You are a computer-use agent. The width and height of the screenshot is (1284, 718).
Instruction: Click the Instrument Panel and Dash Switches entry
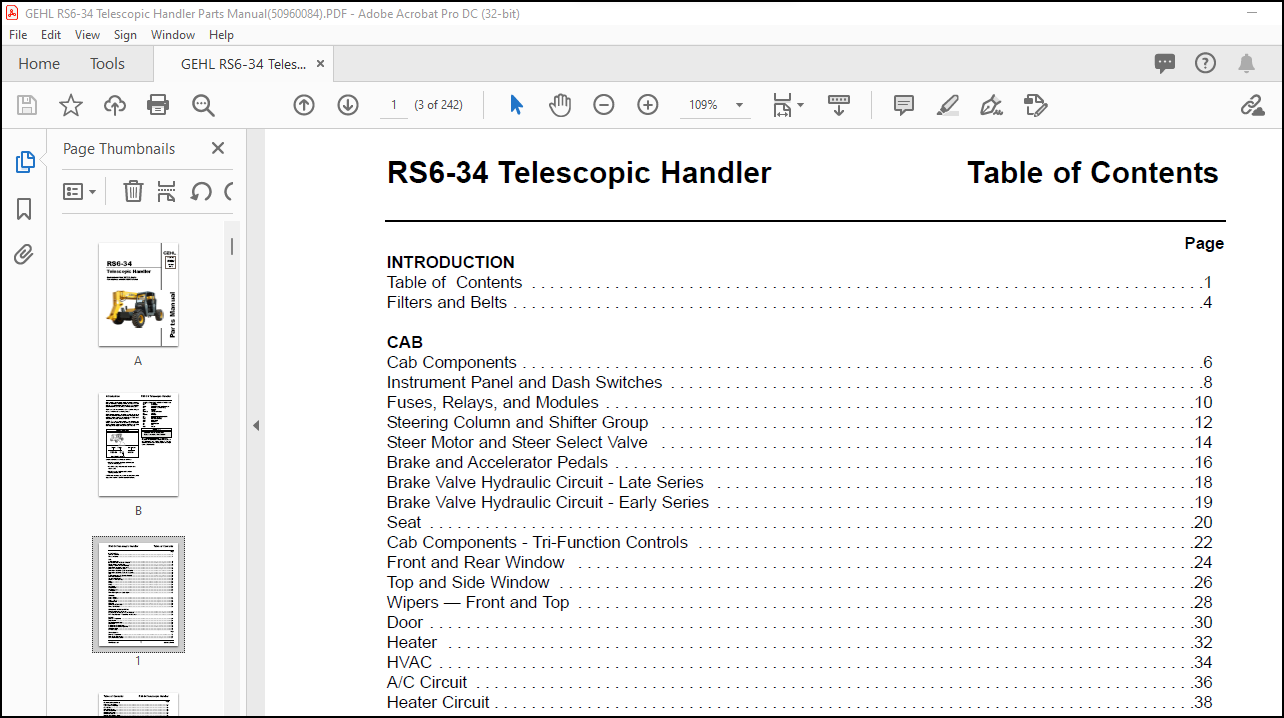coord(799,382)
